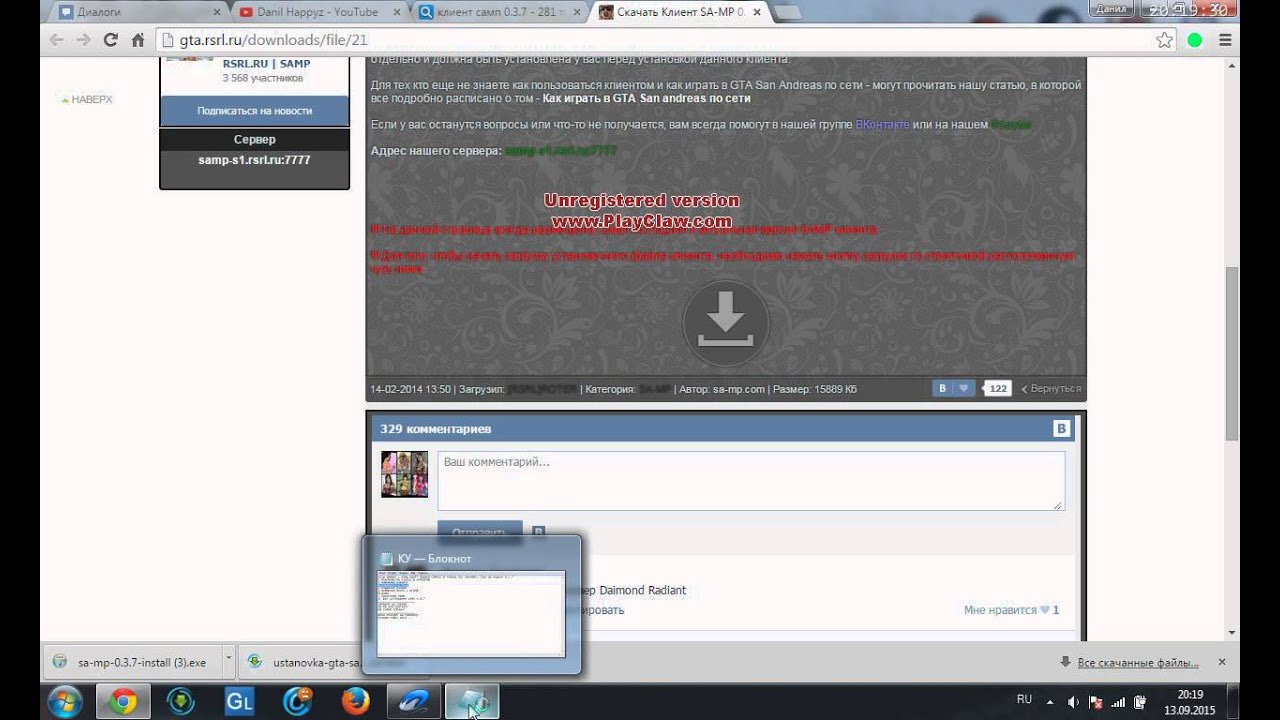Open a new tab button
This screenshot has height=720, width=1280.
point(787,12)
